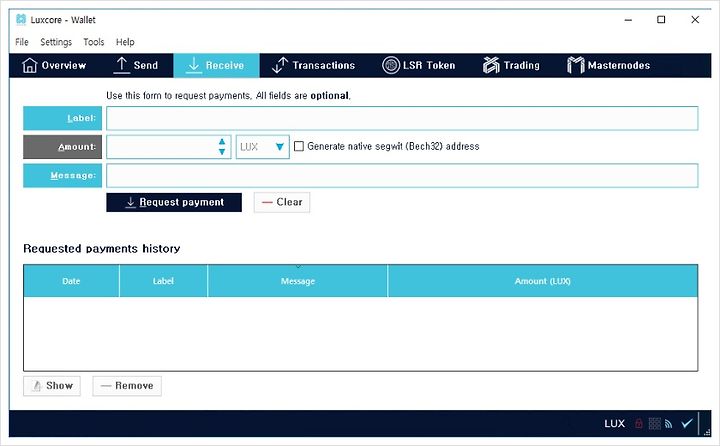Open the LUX unit dropdown
Viewport: 720px width, 446px height.
point(263,147)
